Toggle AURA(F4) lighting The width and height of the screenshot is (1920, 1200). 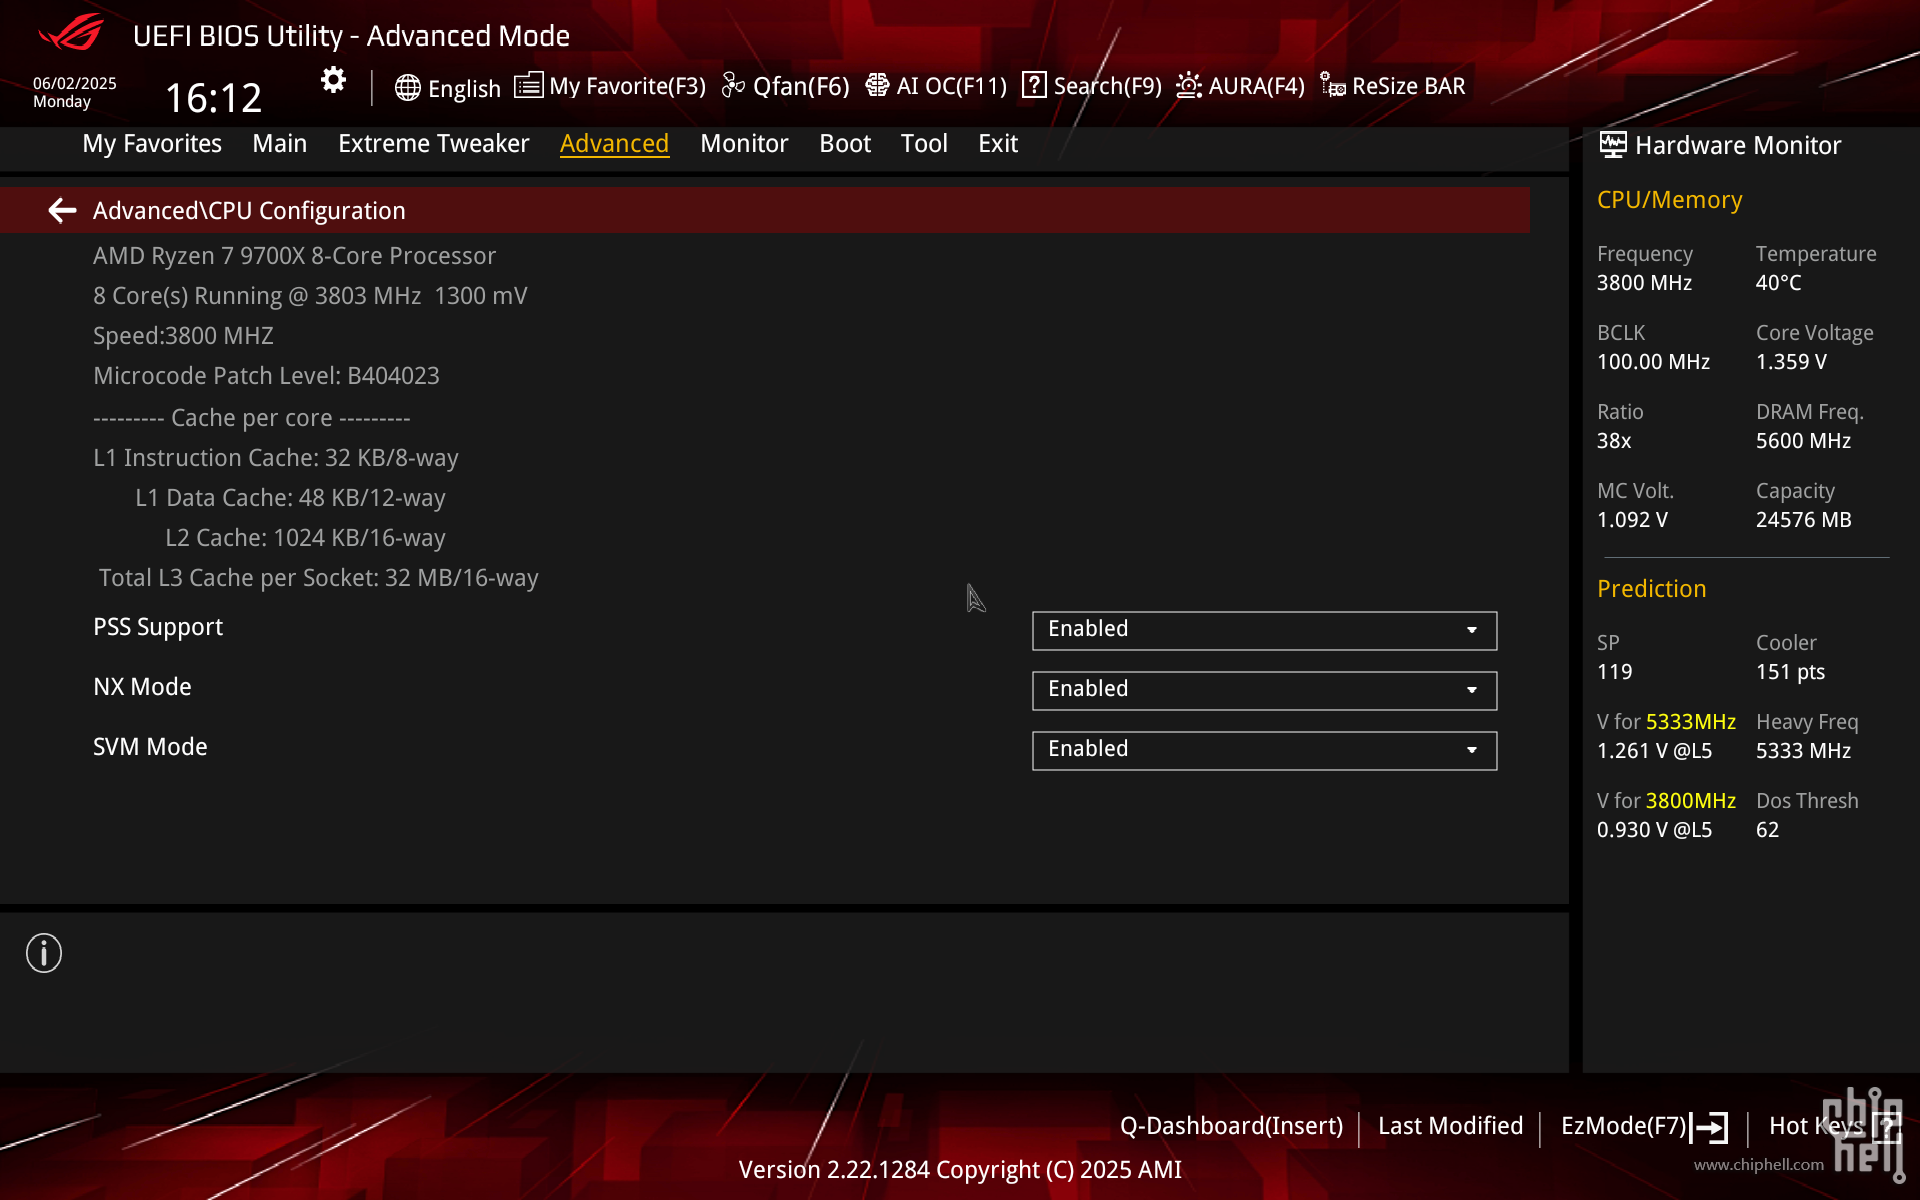click(x=1256, y=86)
